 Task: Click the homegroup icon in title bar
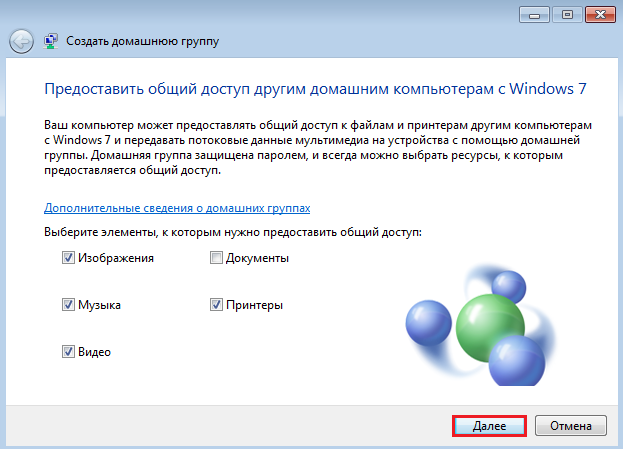50,41
